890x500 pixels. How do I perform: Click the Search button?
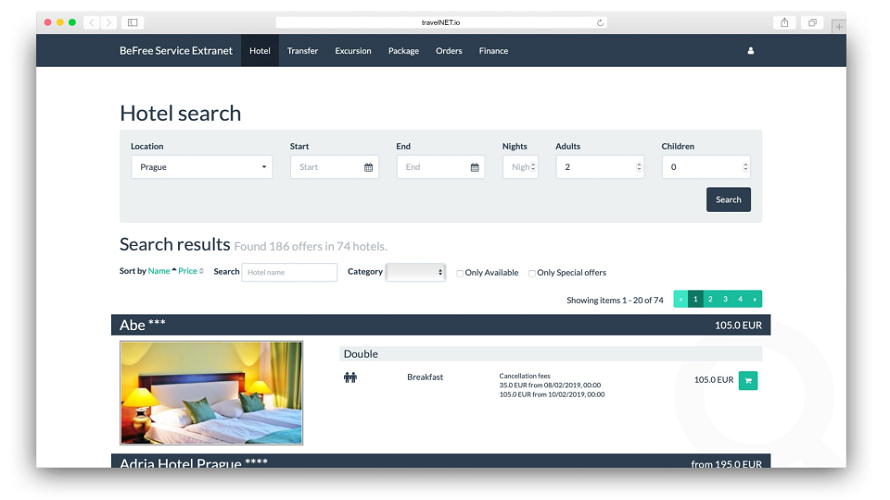(x=728, y=200)
